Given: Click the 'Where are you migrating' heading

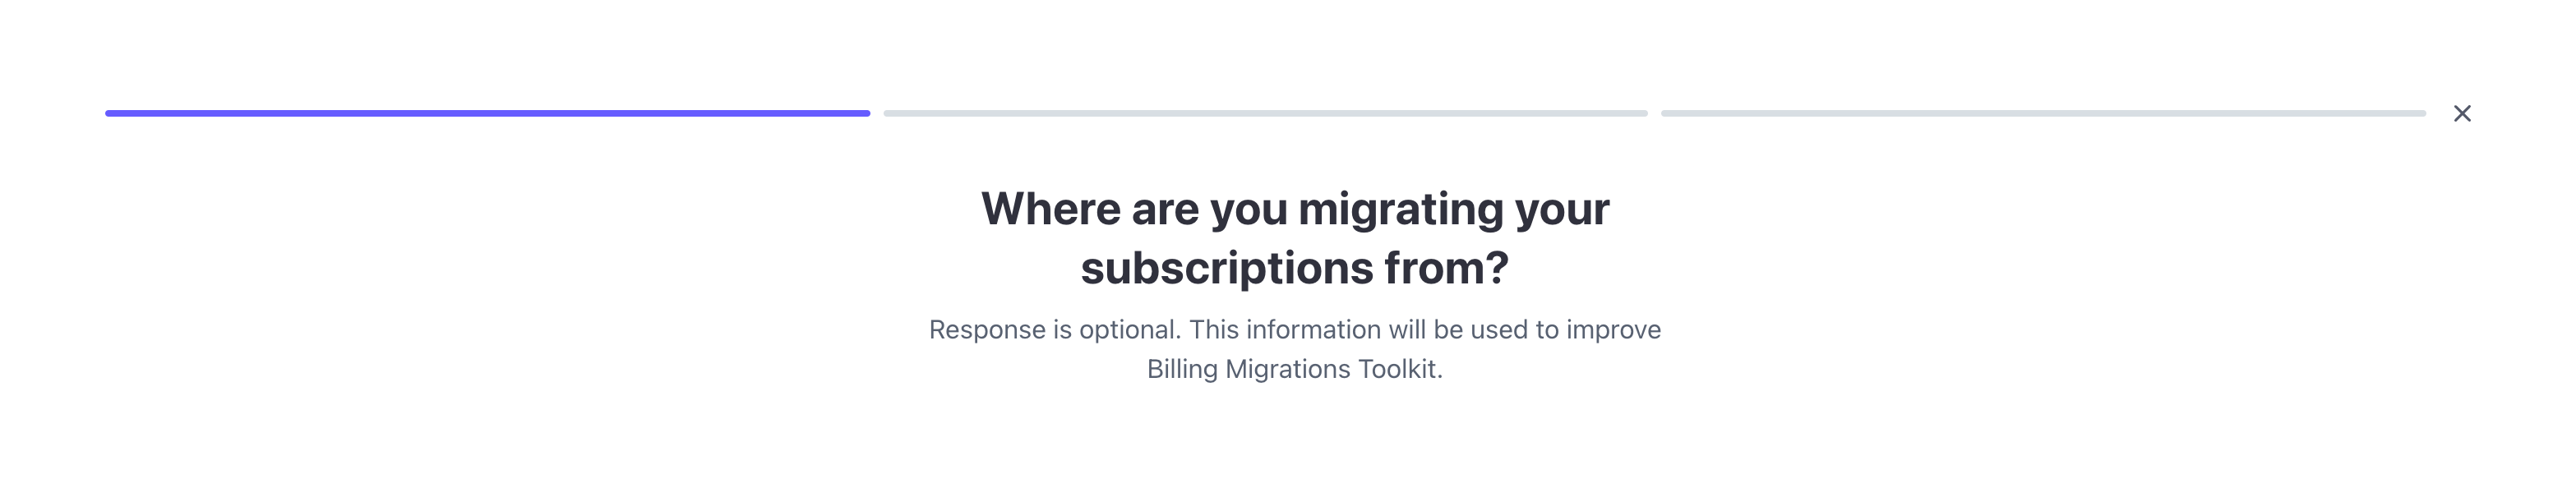Looking at the screenshot, I should [1295, 210].
